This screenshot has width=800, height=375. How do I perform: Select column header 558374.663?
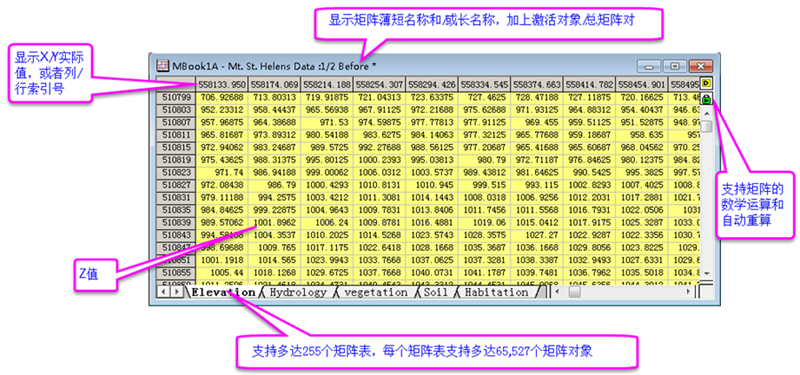(x=537, y=84)
